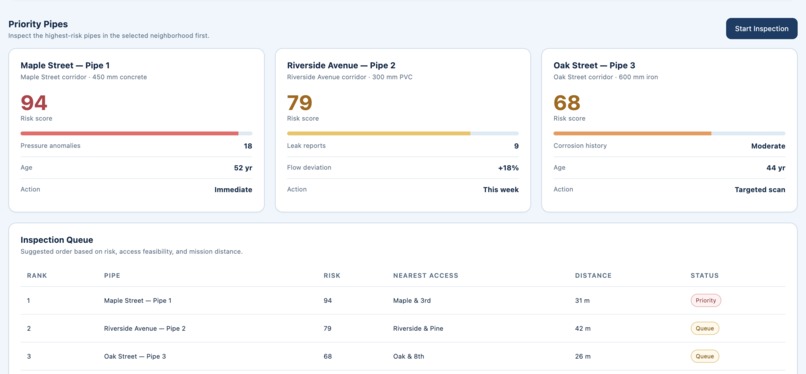Click the risk 68 cell in the queue table
The height and width of the screenshot is (374, 806).
point(327,356)
